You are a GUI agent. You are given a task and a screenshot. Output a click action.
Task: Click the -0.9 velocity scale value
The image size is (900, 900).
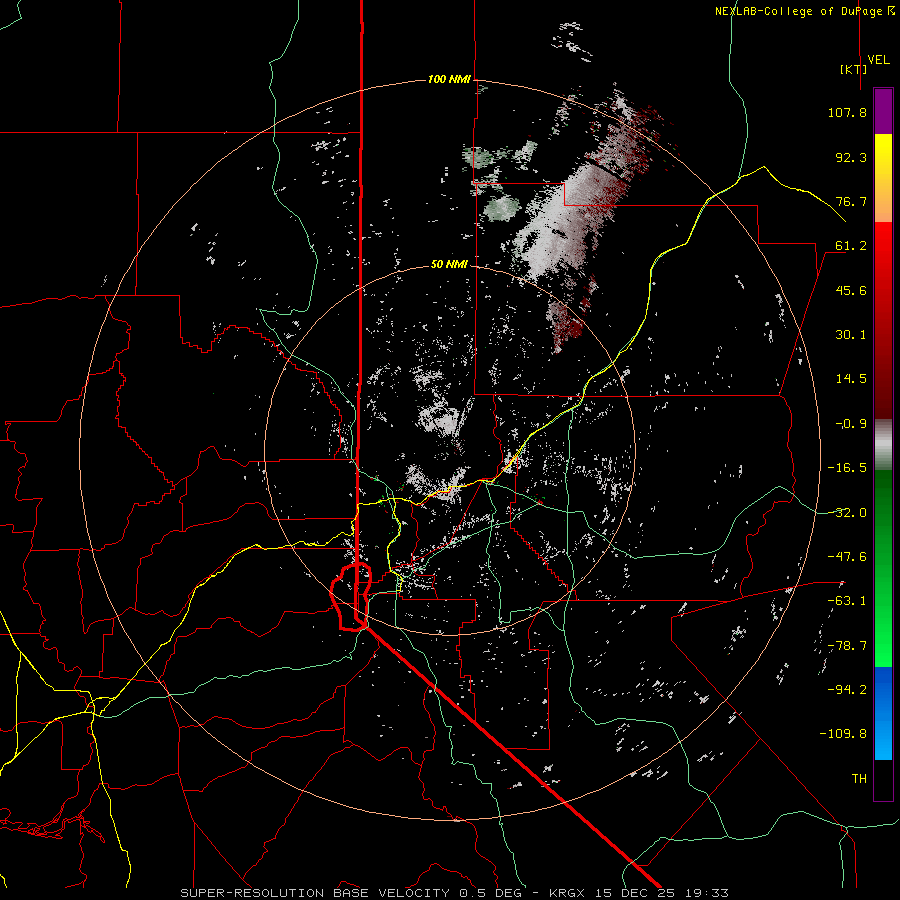851,424
